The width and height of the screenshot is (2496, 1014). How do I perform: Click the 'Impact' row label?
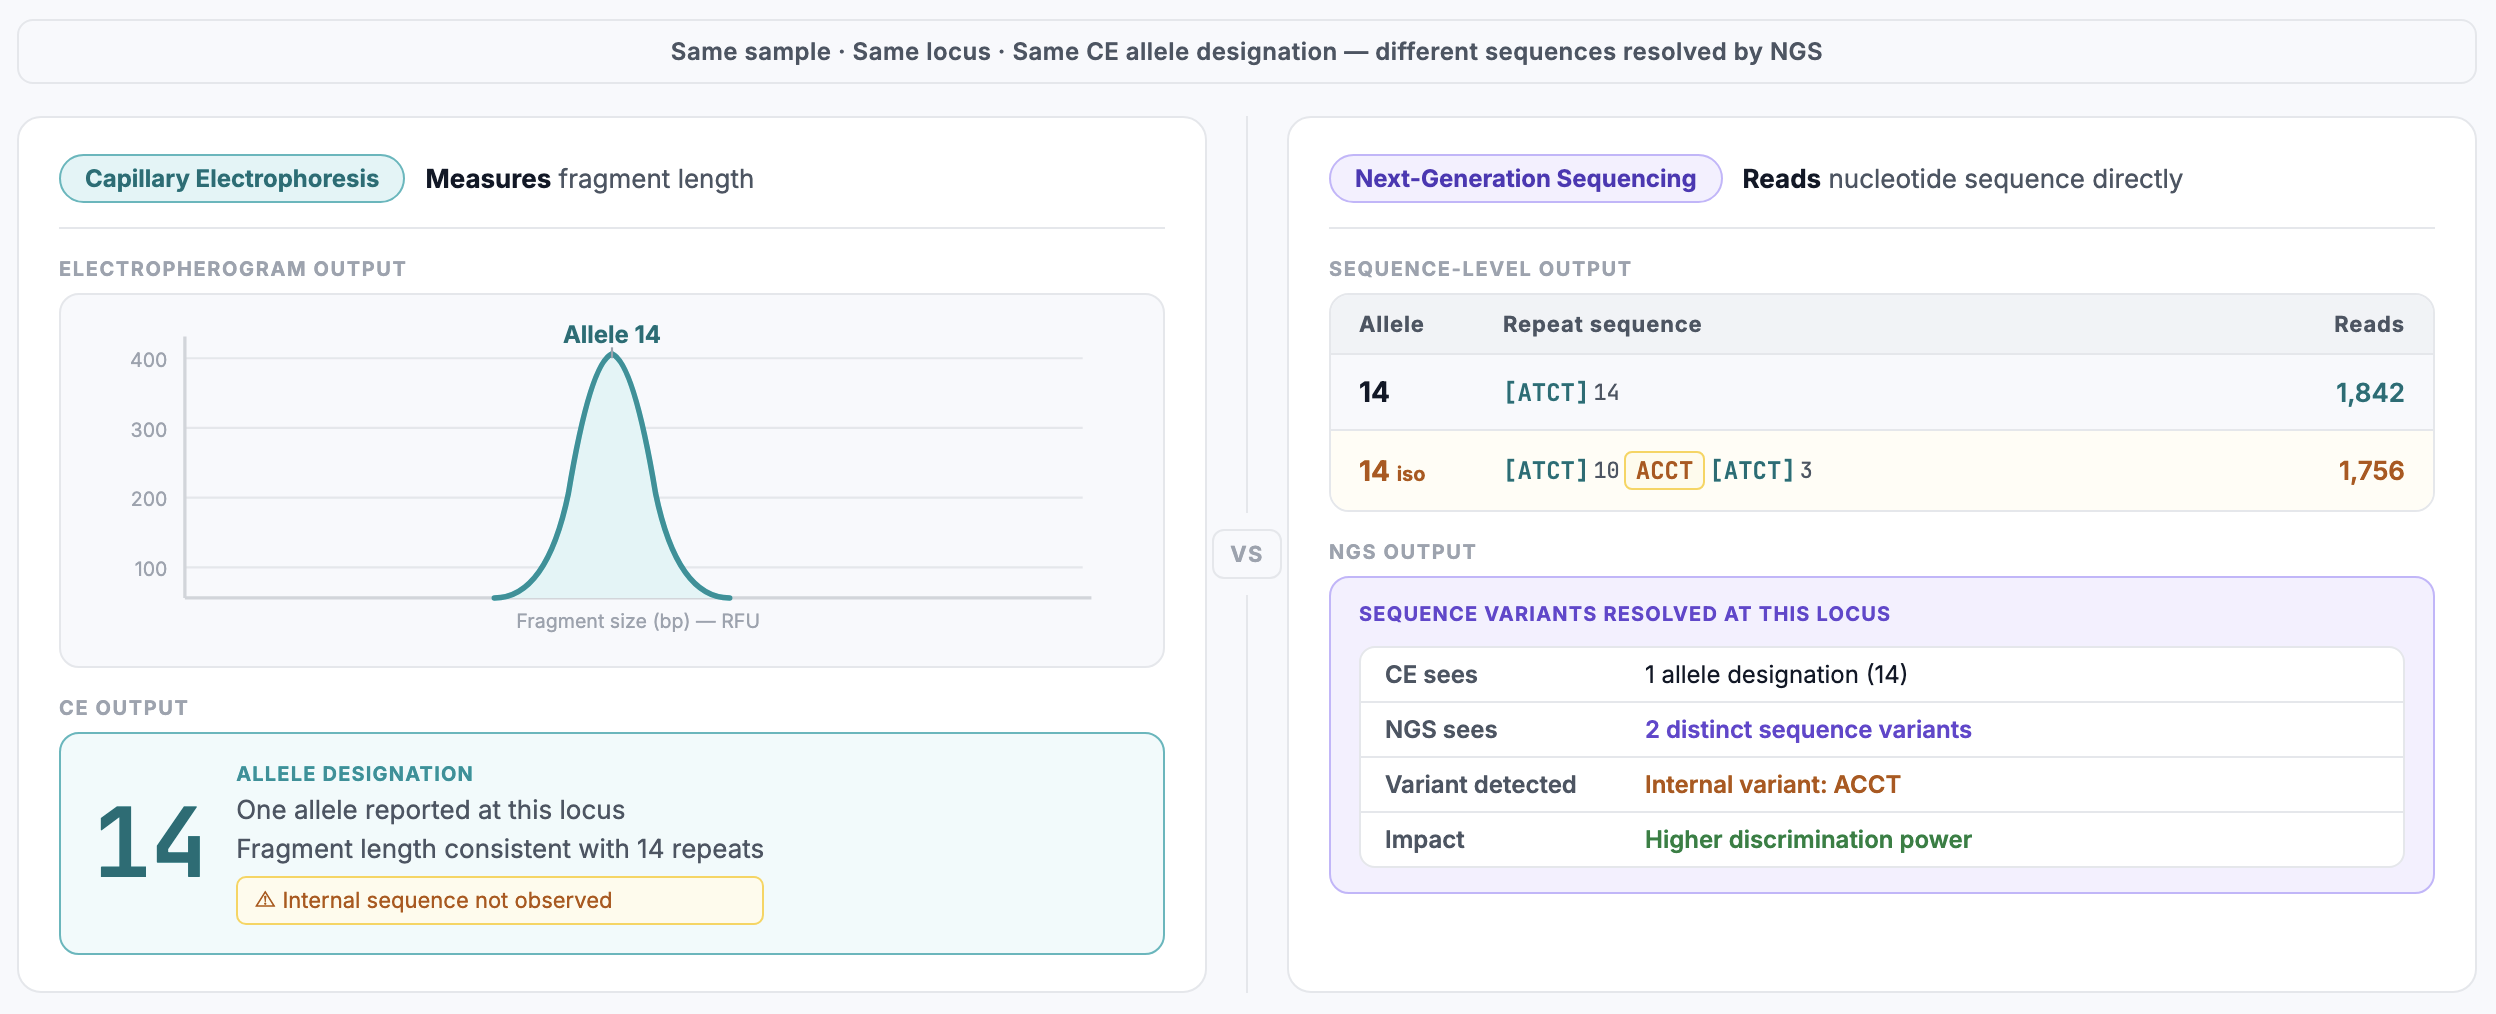pyautogui.click(x=1424, y=840)
